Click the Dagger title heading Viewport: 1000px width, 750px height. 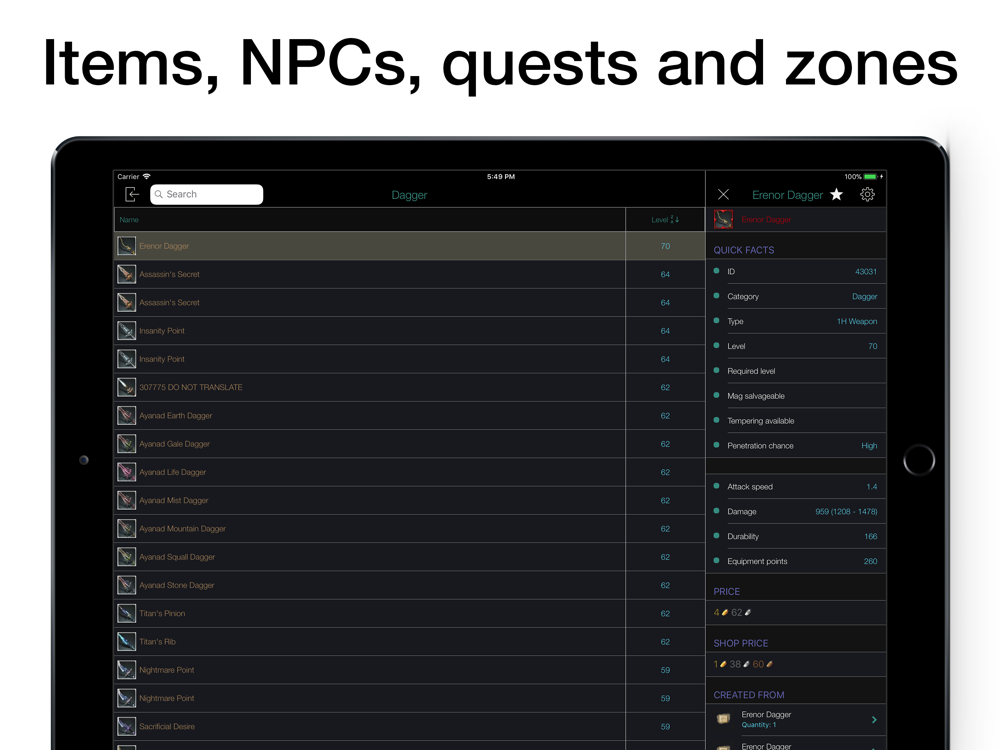409,195
